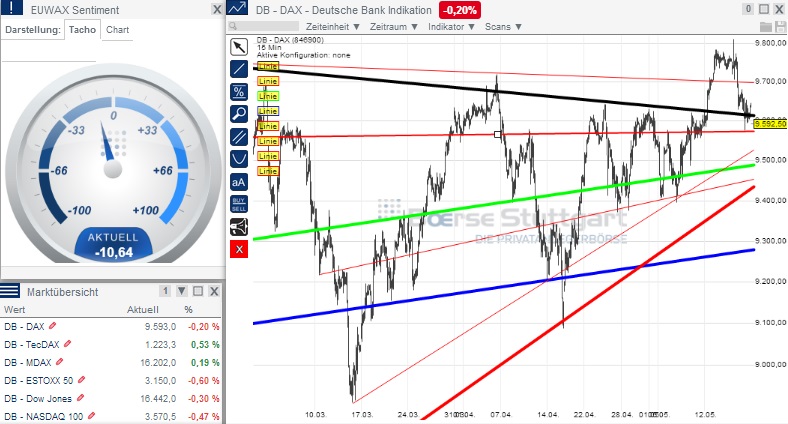Click the floppy disk save chart icon
The width and height of the screenshot is (788, 424).
pos(780,27)
